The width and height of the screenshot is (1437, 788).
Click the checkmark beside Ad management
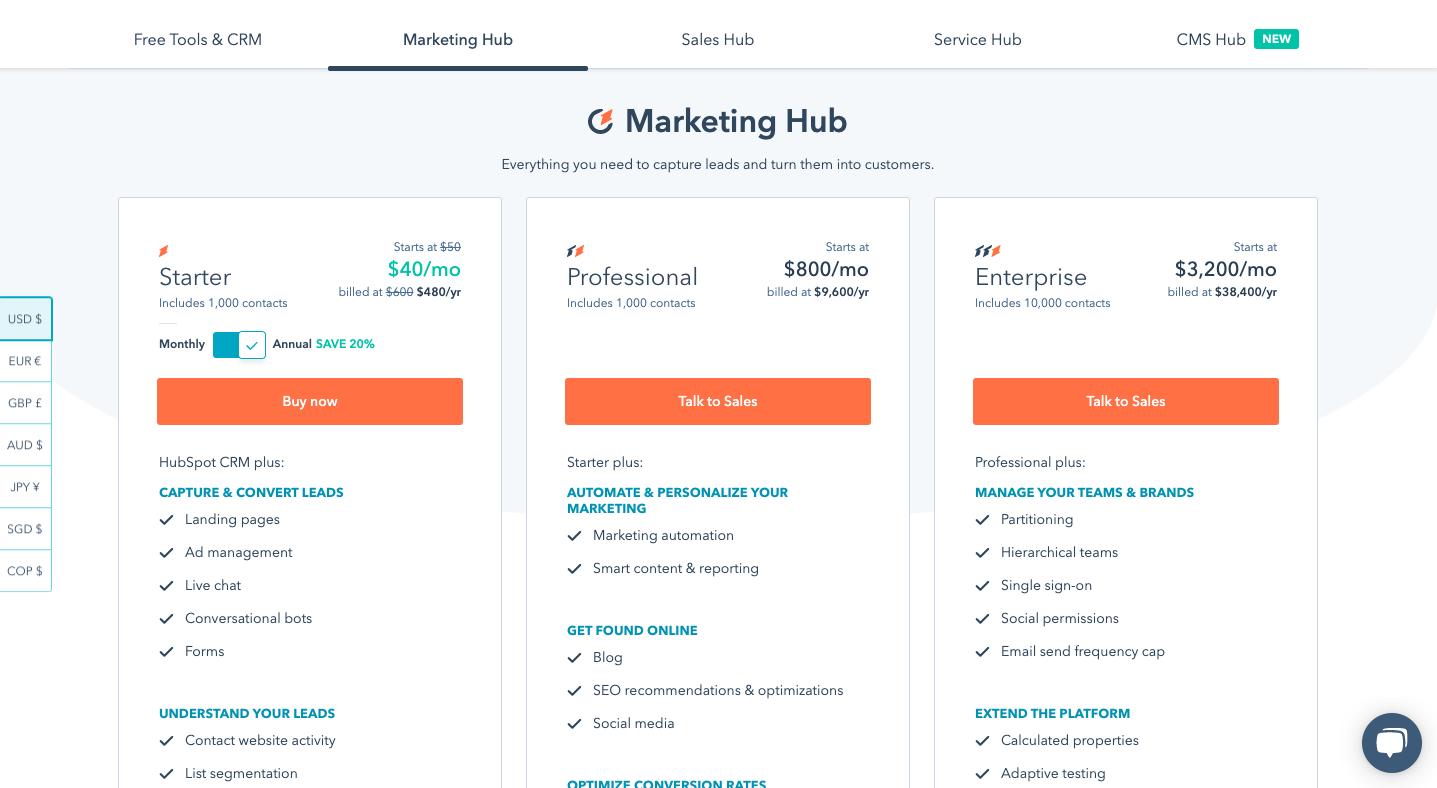(167, 553)
